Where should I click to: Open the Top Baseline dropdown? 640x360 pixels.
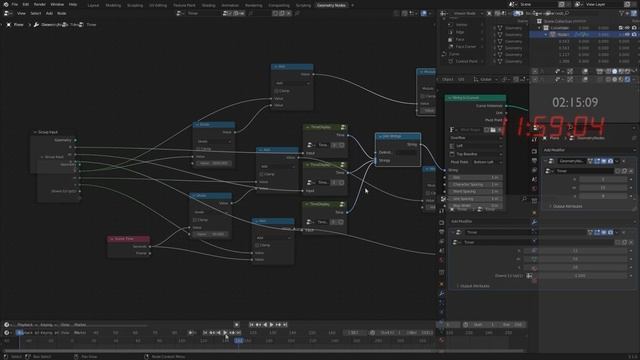pyautogui.click(x=476, y=154)
